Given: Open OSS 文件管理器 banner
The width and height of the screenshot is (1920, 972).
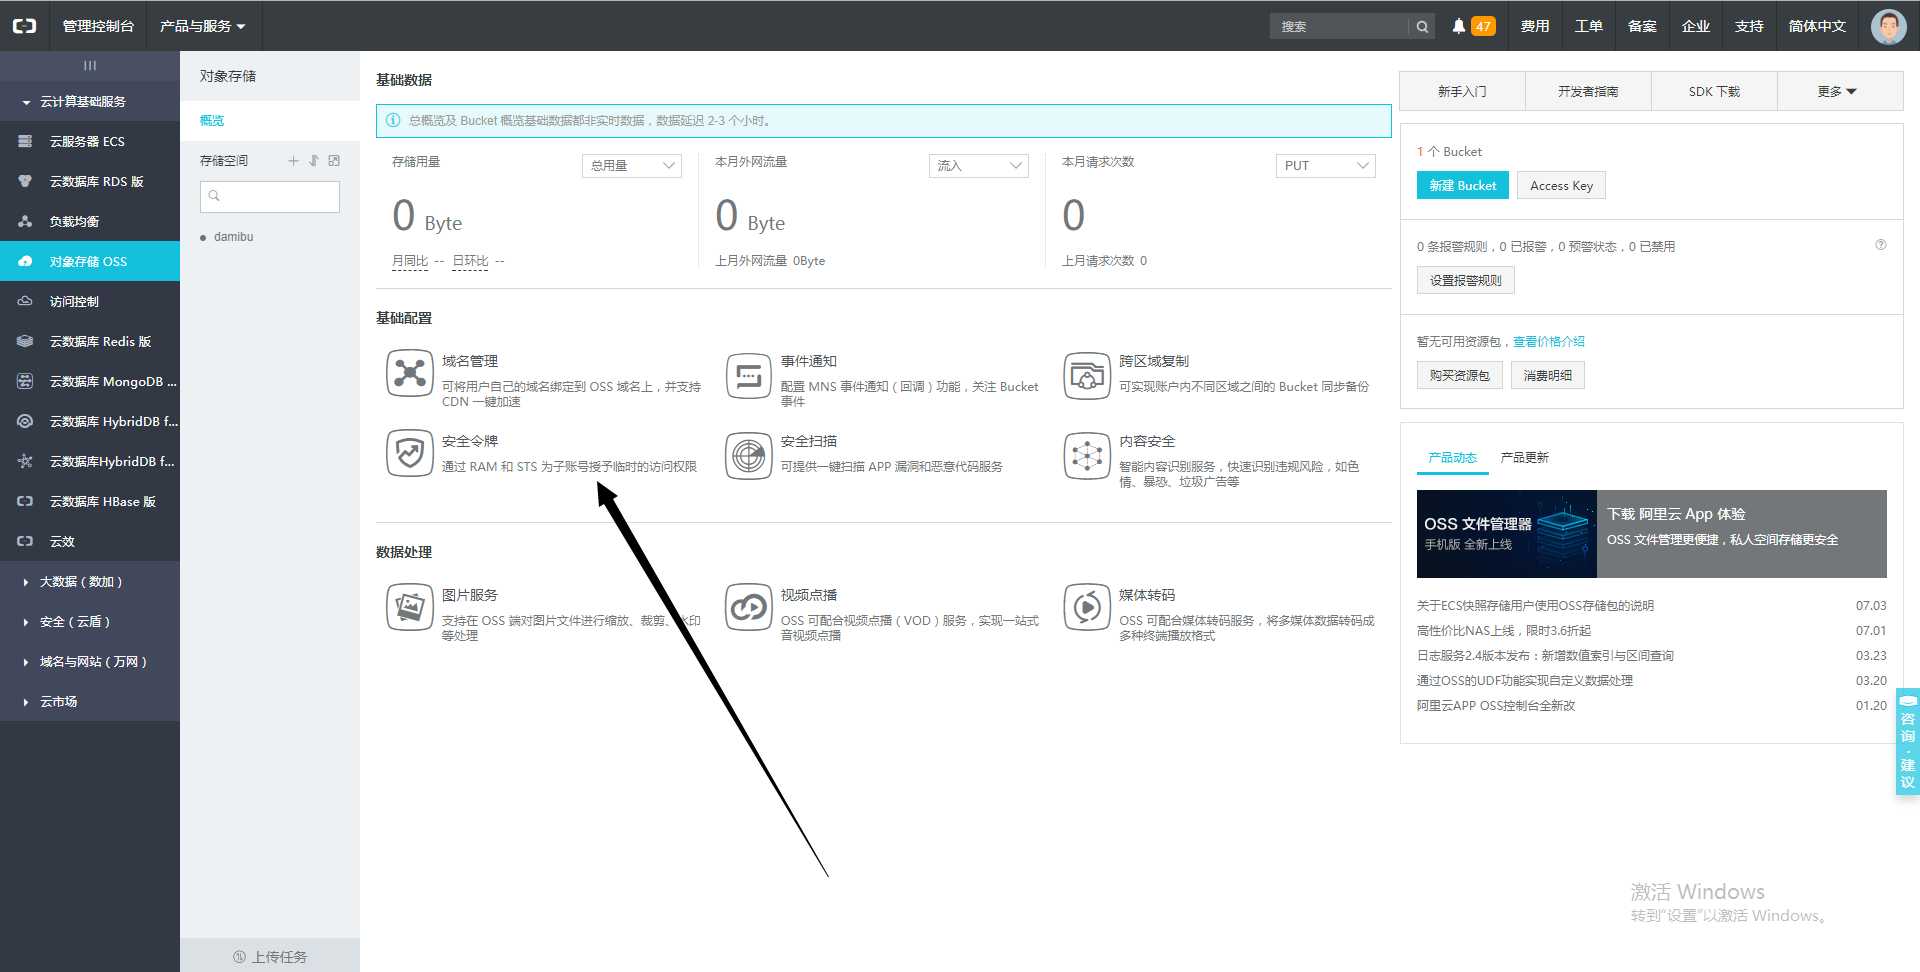Looking at the screenshot, I should point(1651,534).
